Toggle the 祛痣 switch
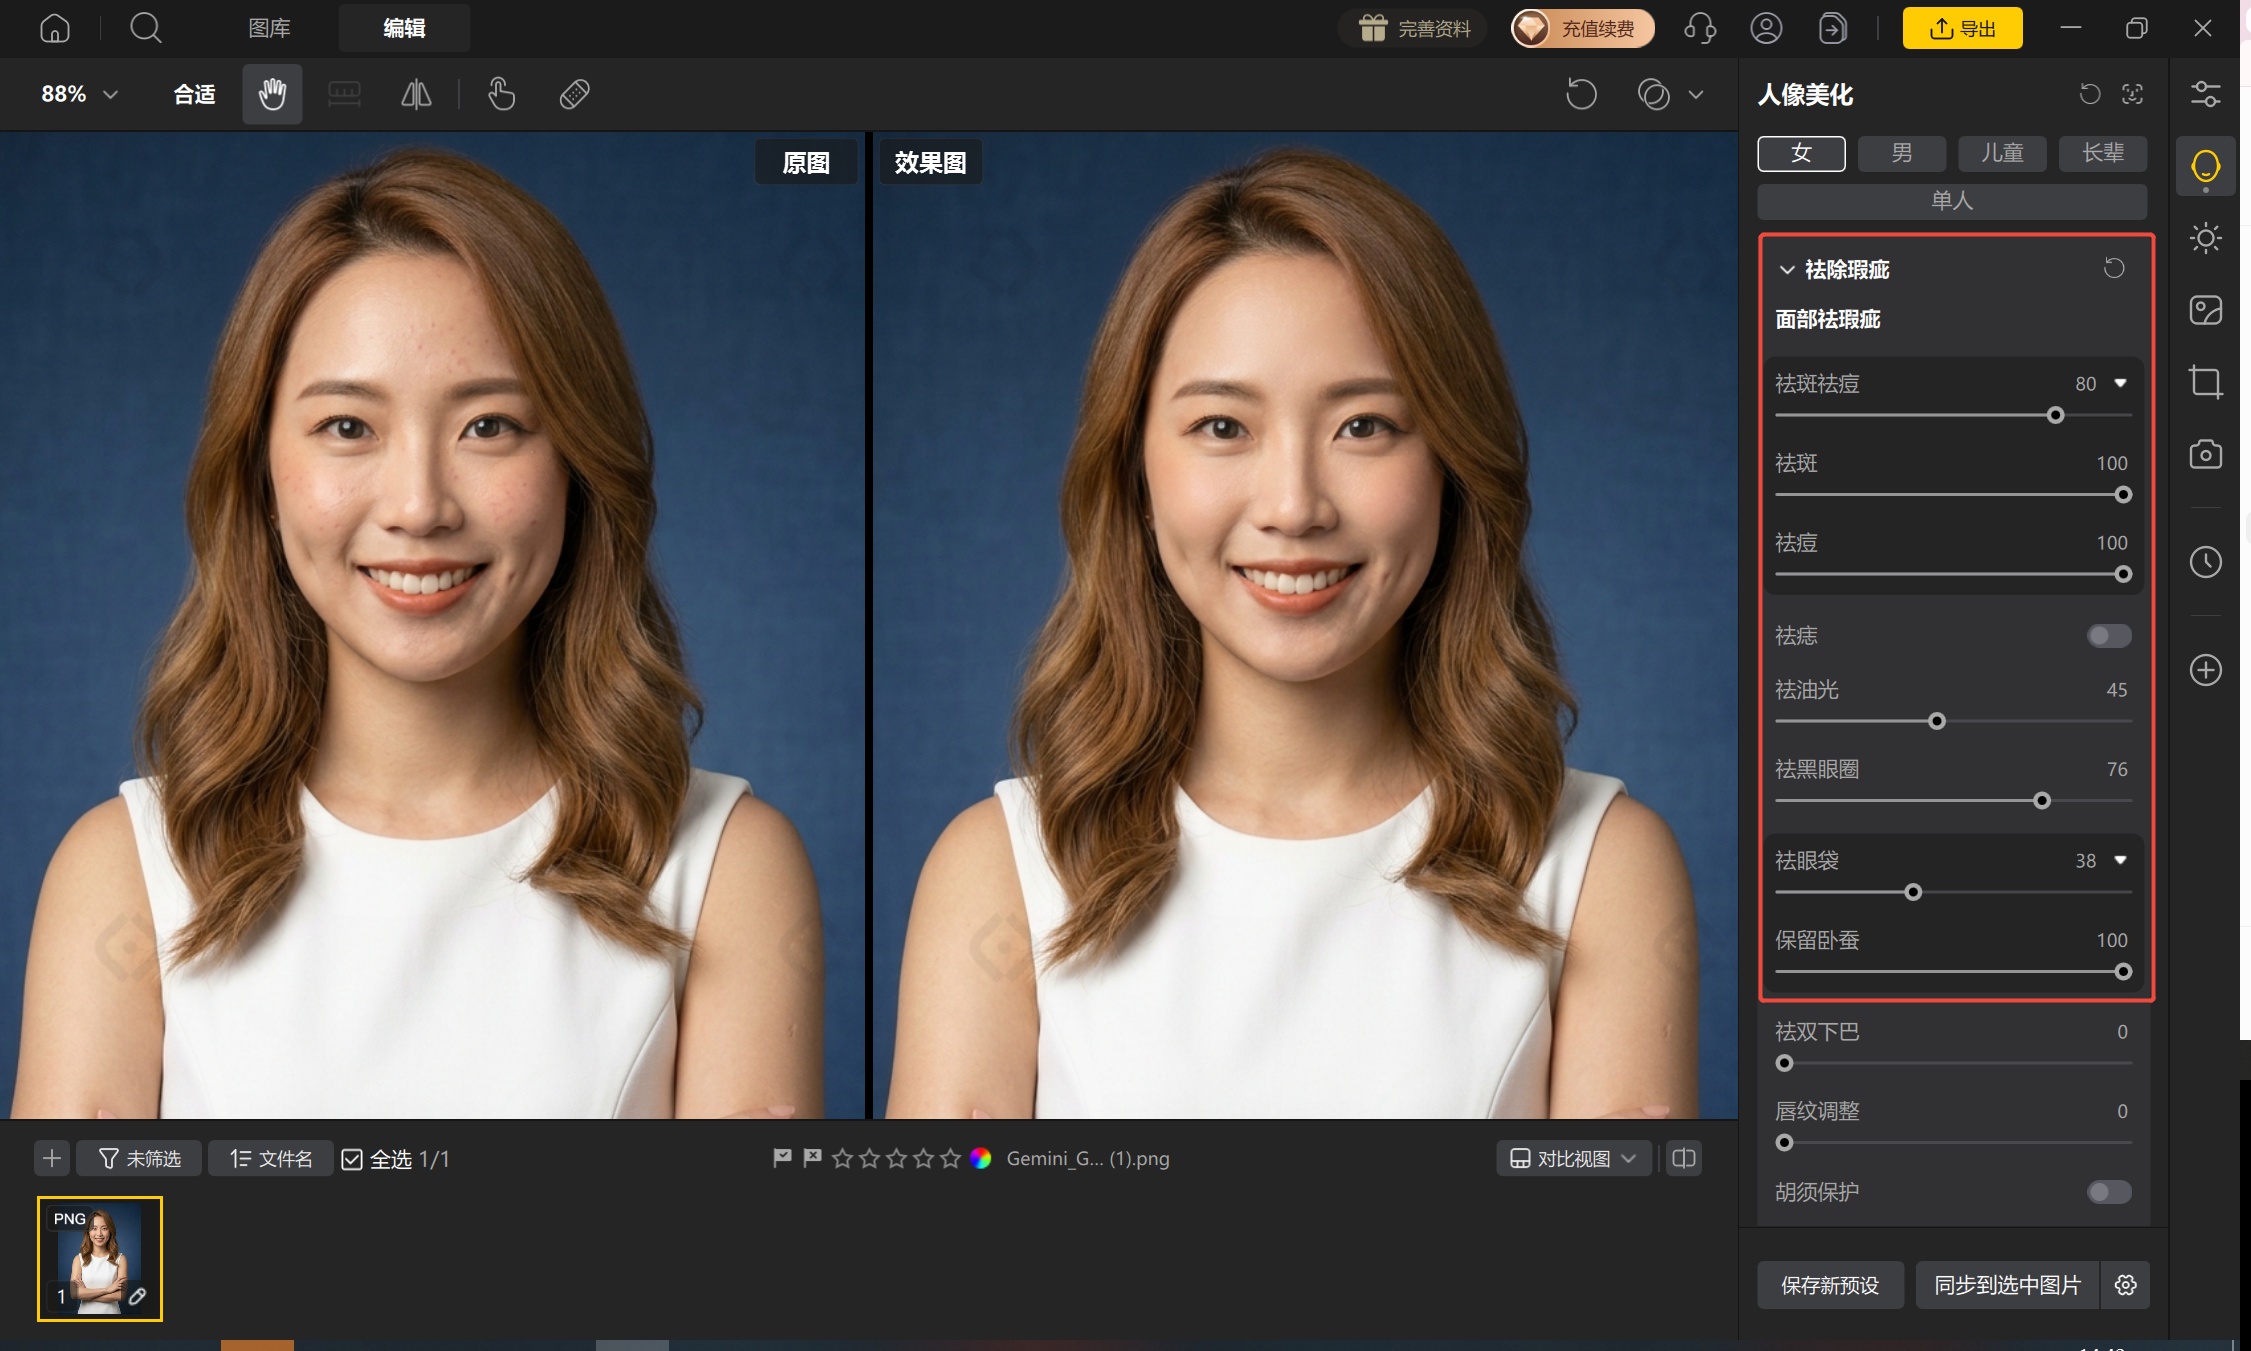The width and height of the screenshot is (2251, 1351). pyautogui.click(x=2109, y=636)
